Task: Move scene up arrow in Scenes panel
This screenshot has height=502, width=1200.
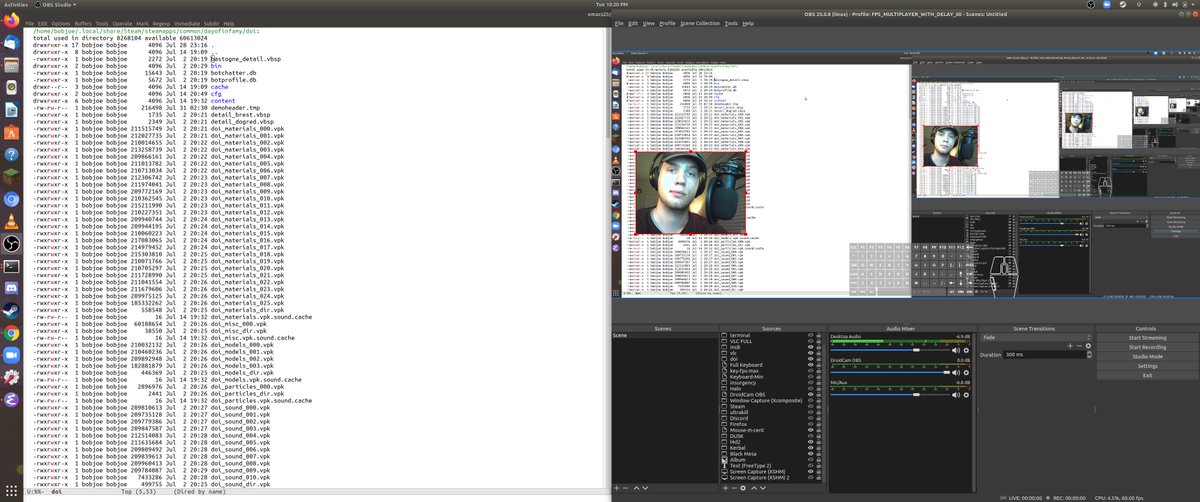Action: [x=636, y=488]
